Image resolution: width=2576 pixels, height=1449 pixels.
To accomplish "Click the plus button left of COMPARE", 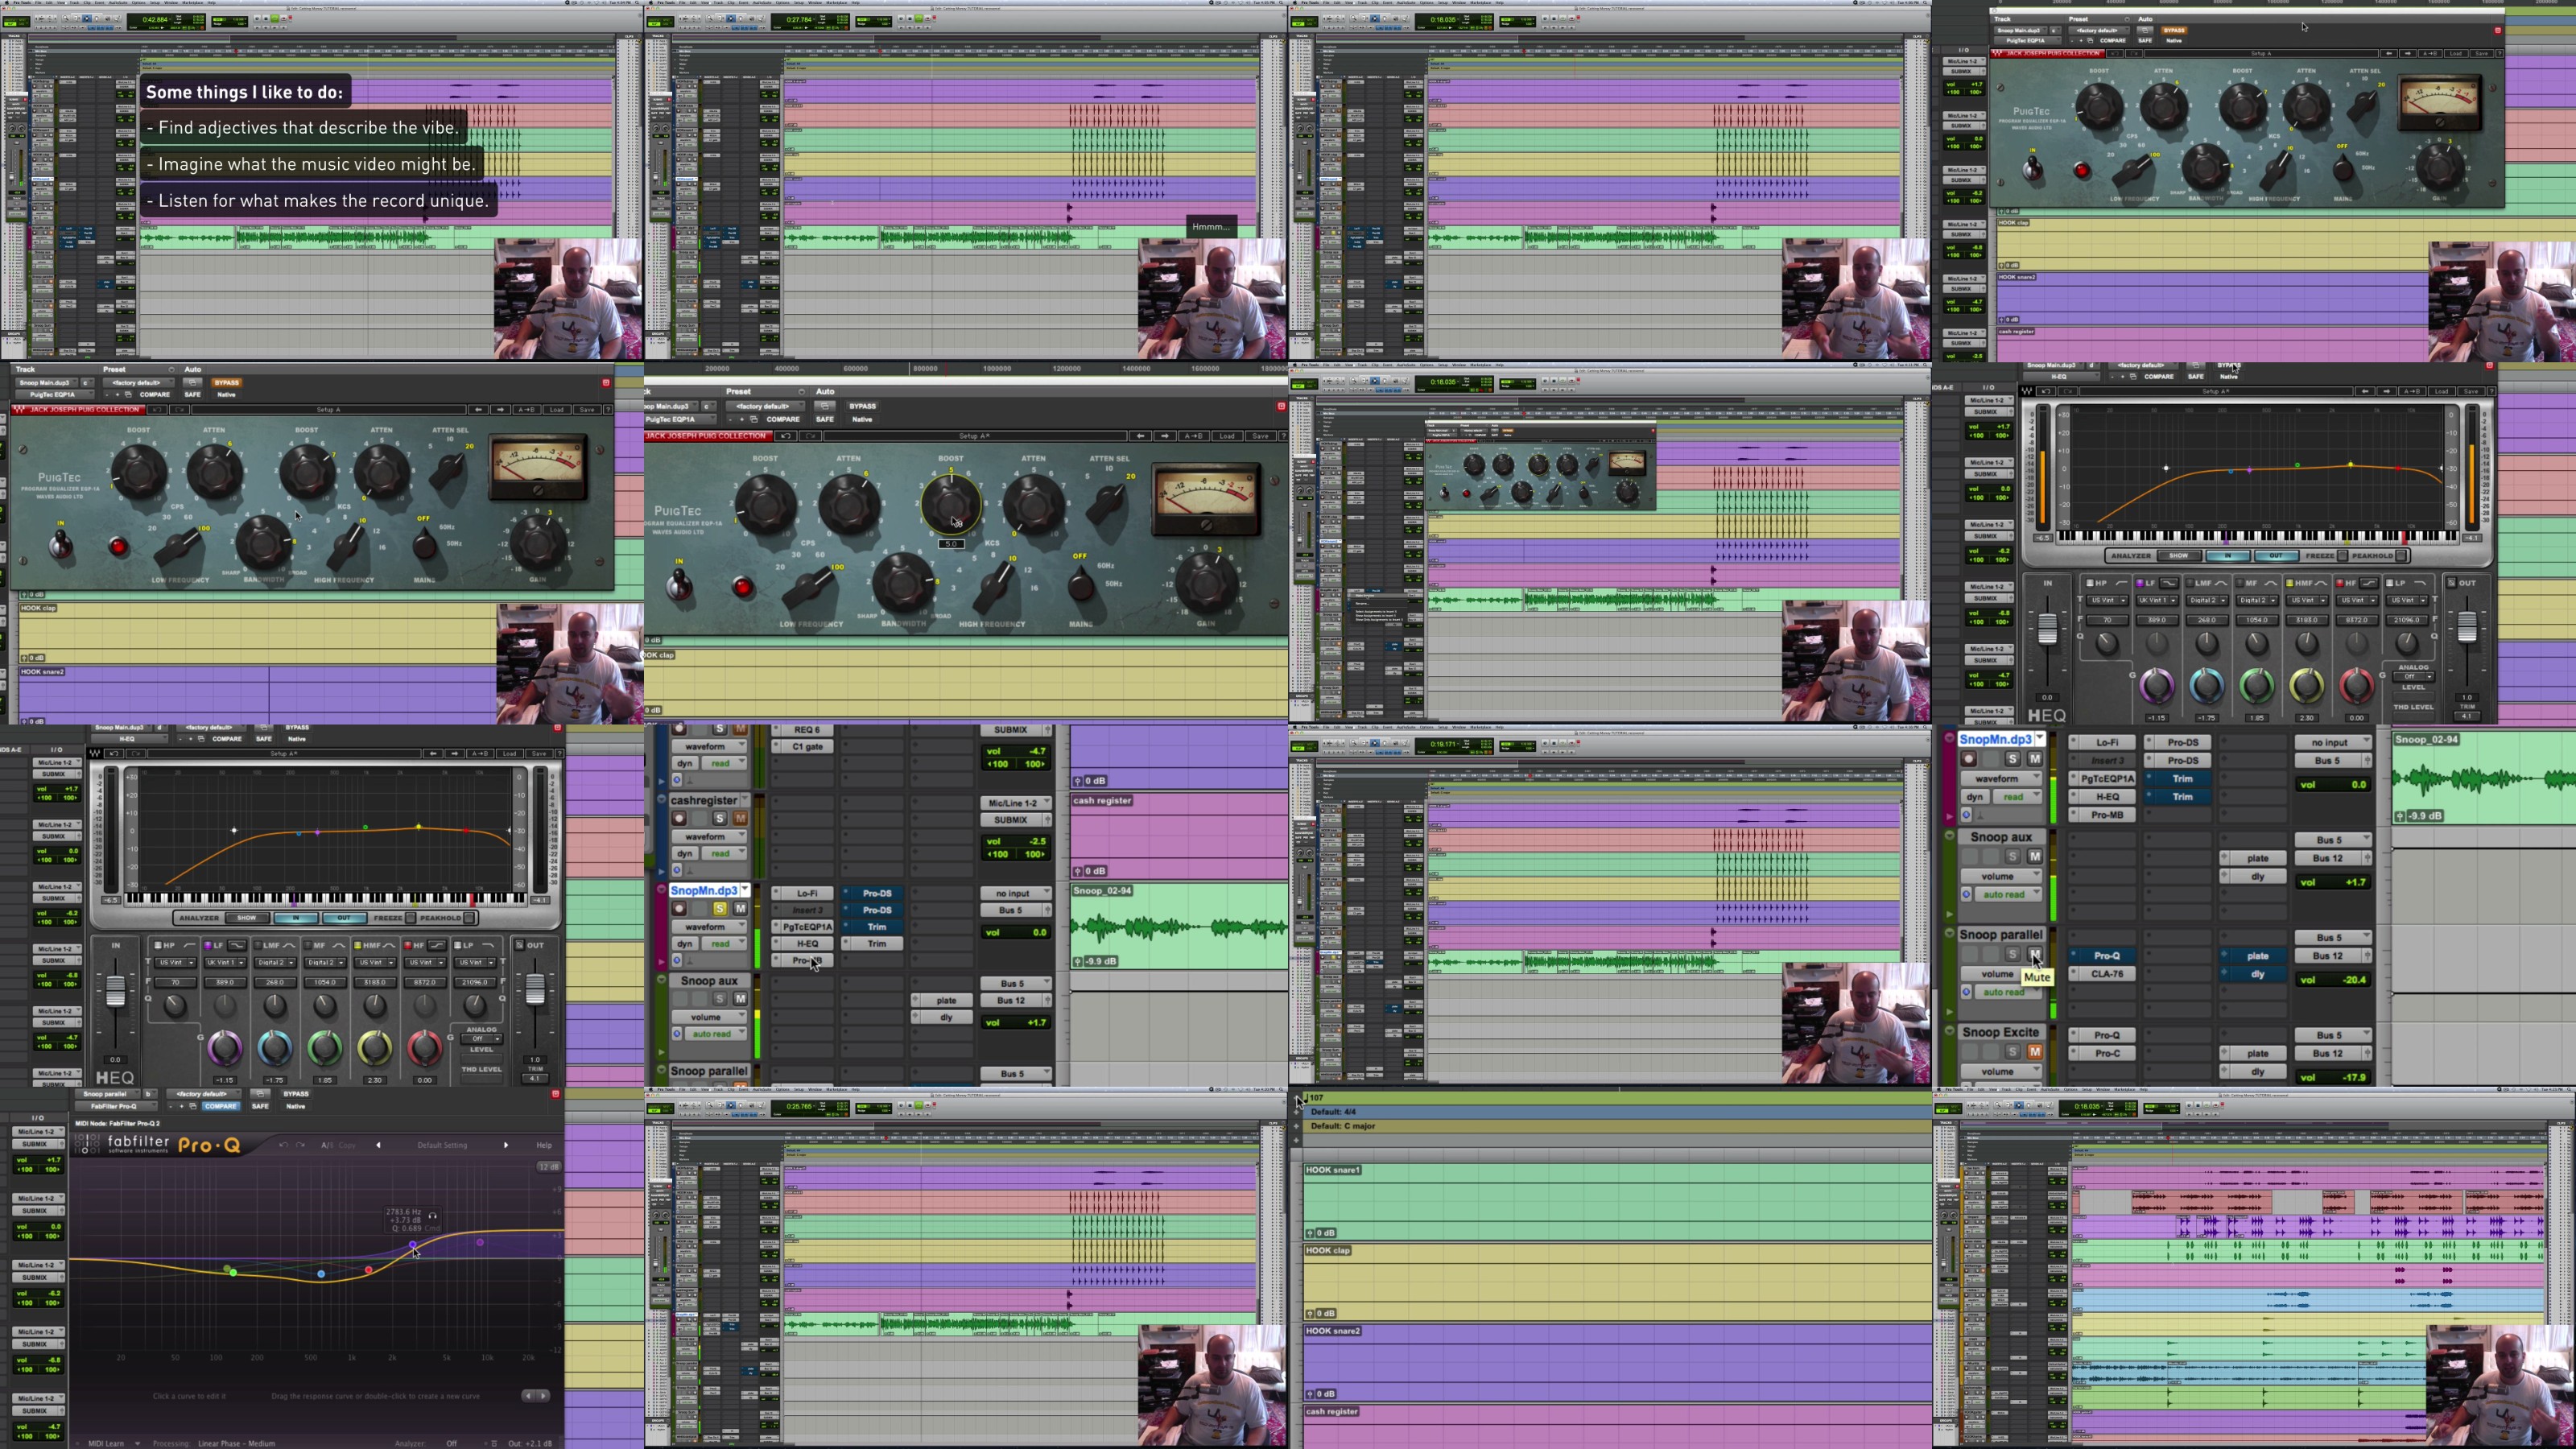I will coord(181,1106).
